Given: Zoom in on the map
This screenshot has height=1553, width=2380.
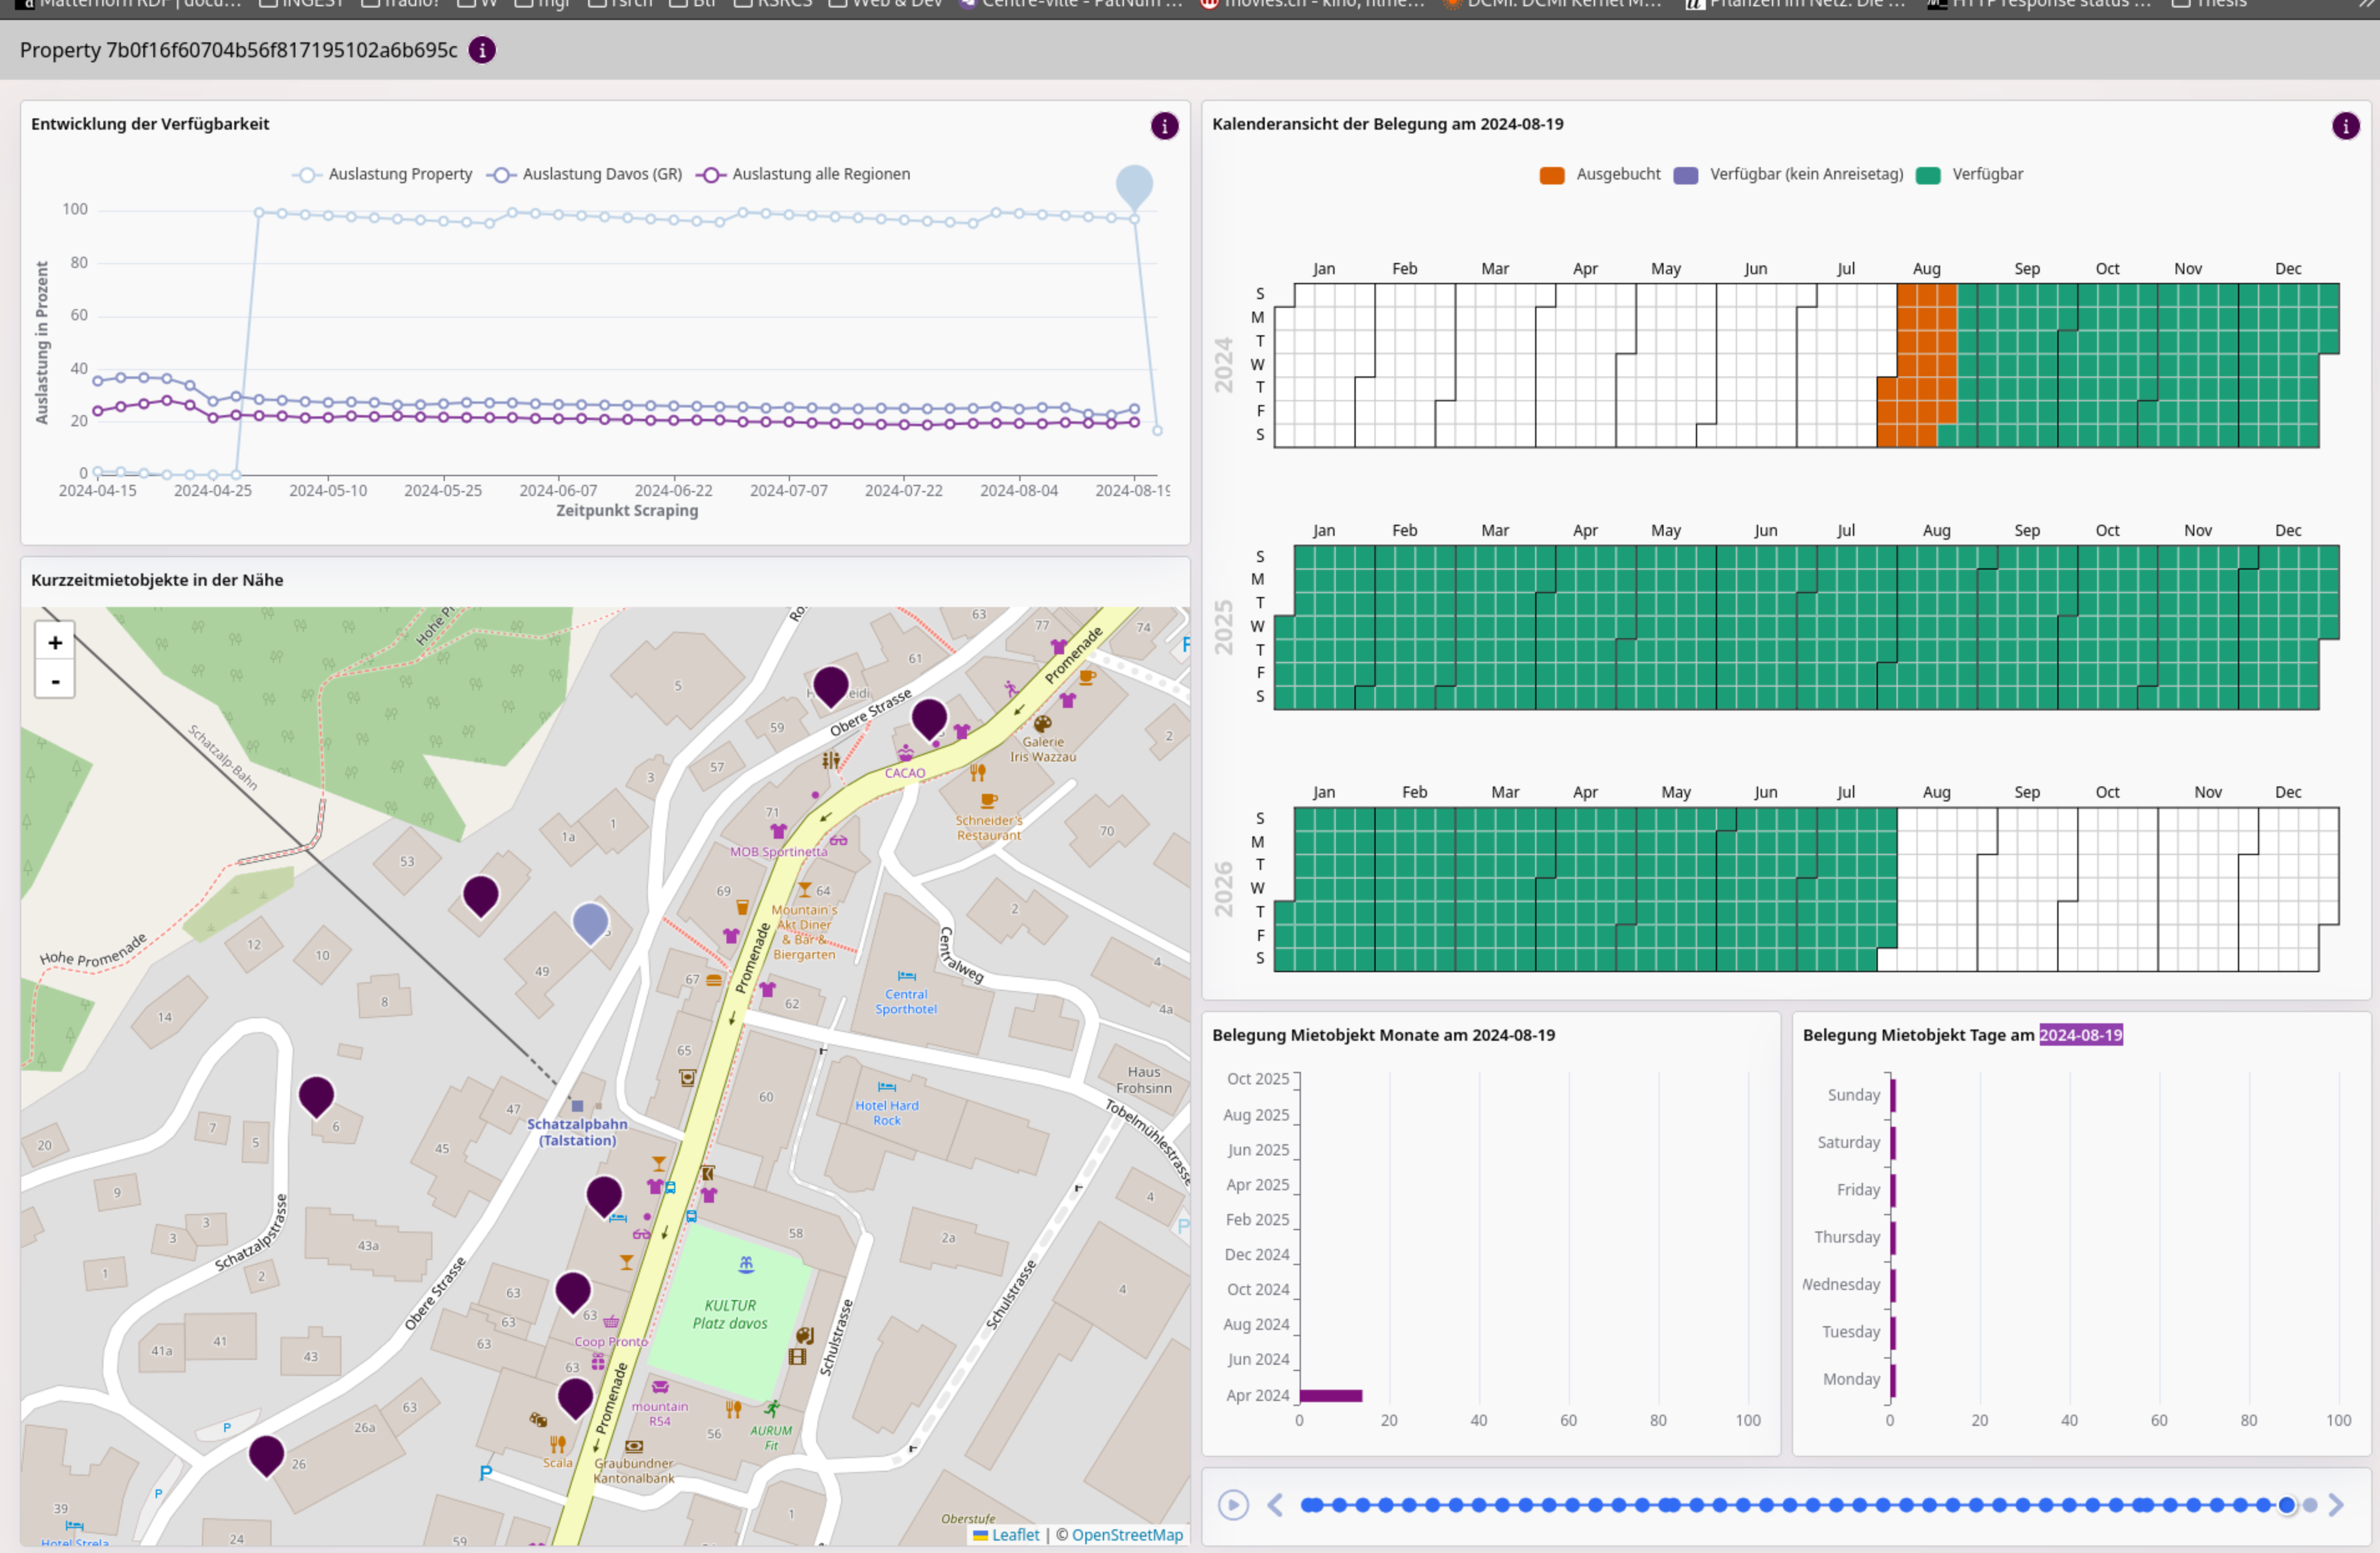Looking at the screenshot, I should 55,642.
